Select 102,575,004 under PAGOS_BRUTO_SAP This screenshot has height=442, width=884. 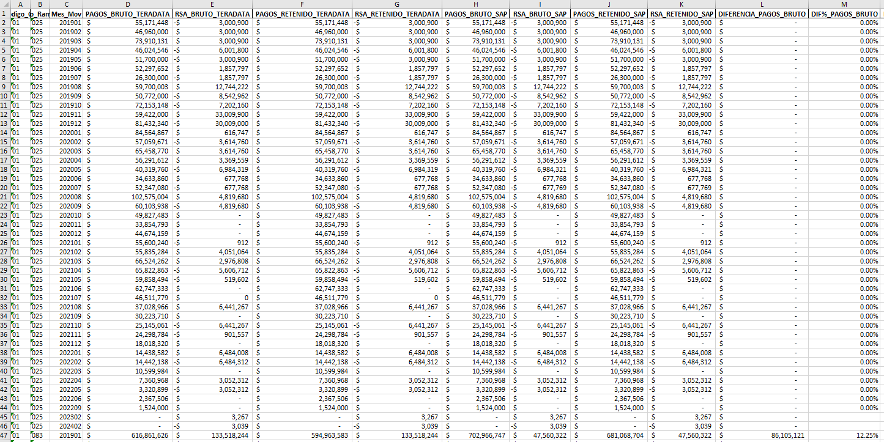[476, 196]
